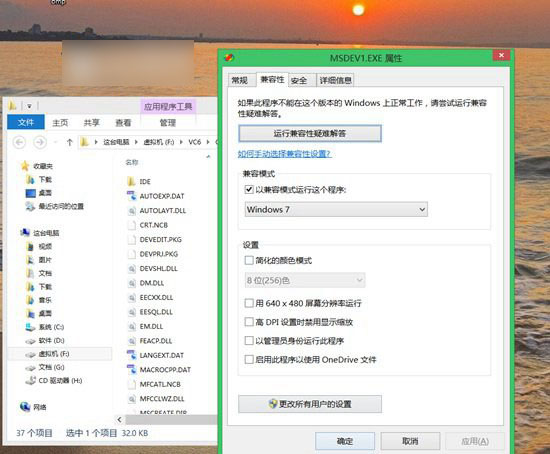Select DEVPRJ.PKG file name
The height and width of the screenshot is (454, 550).
(159, 254)
